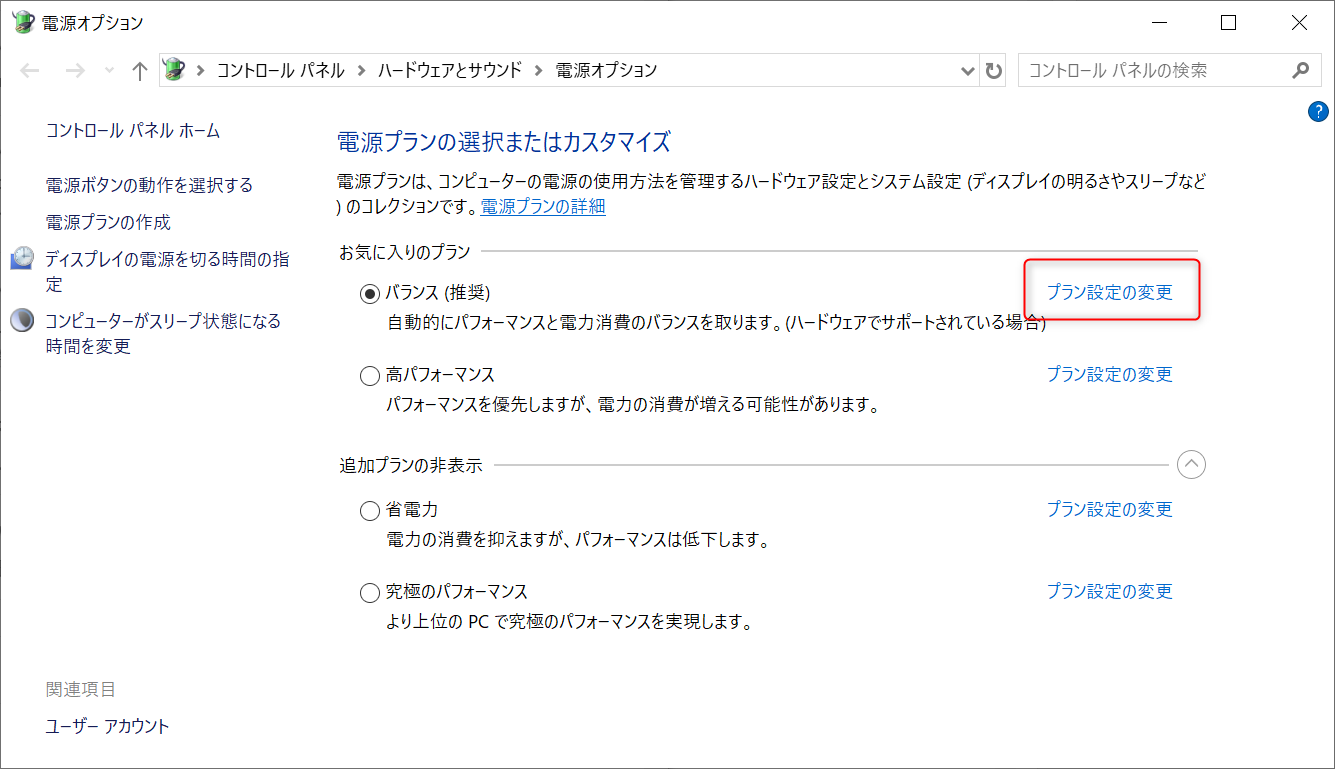
Task: Open the recent locations dropdown arrow
Action: coord(109,71)
